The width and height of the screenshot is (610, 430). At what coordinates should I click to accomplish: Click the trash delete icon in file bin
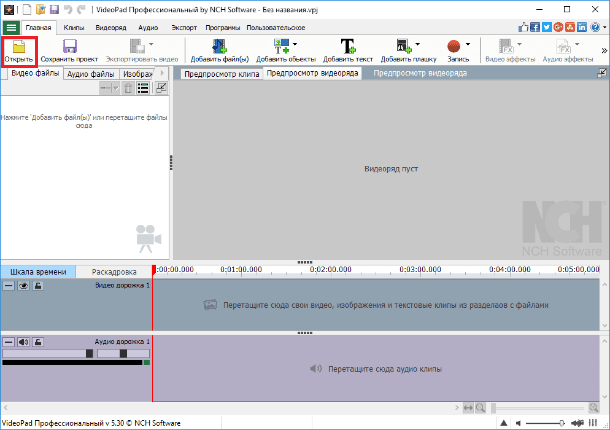click(x=128, y=88)
